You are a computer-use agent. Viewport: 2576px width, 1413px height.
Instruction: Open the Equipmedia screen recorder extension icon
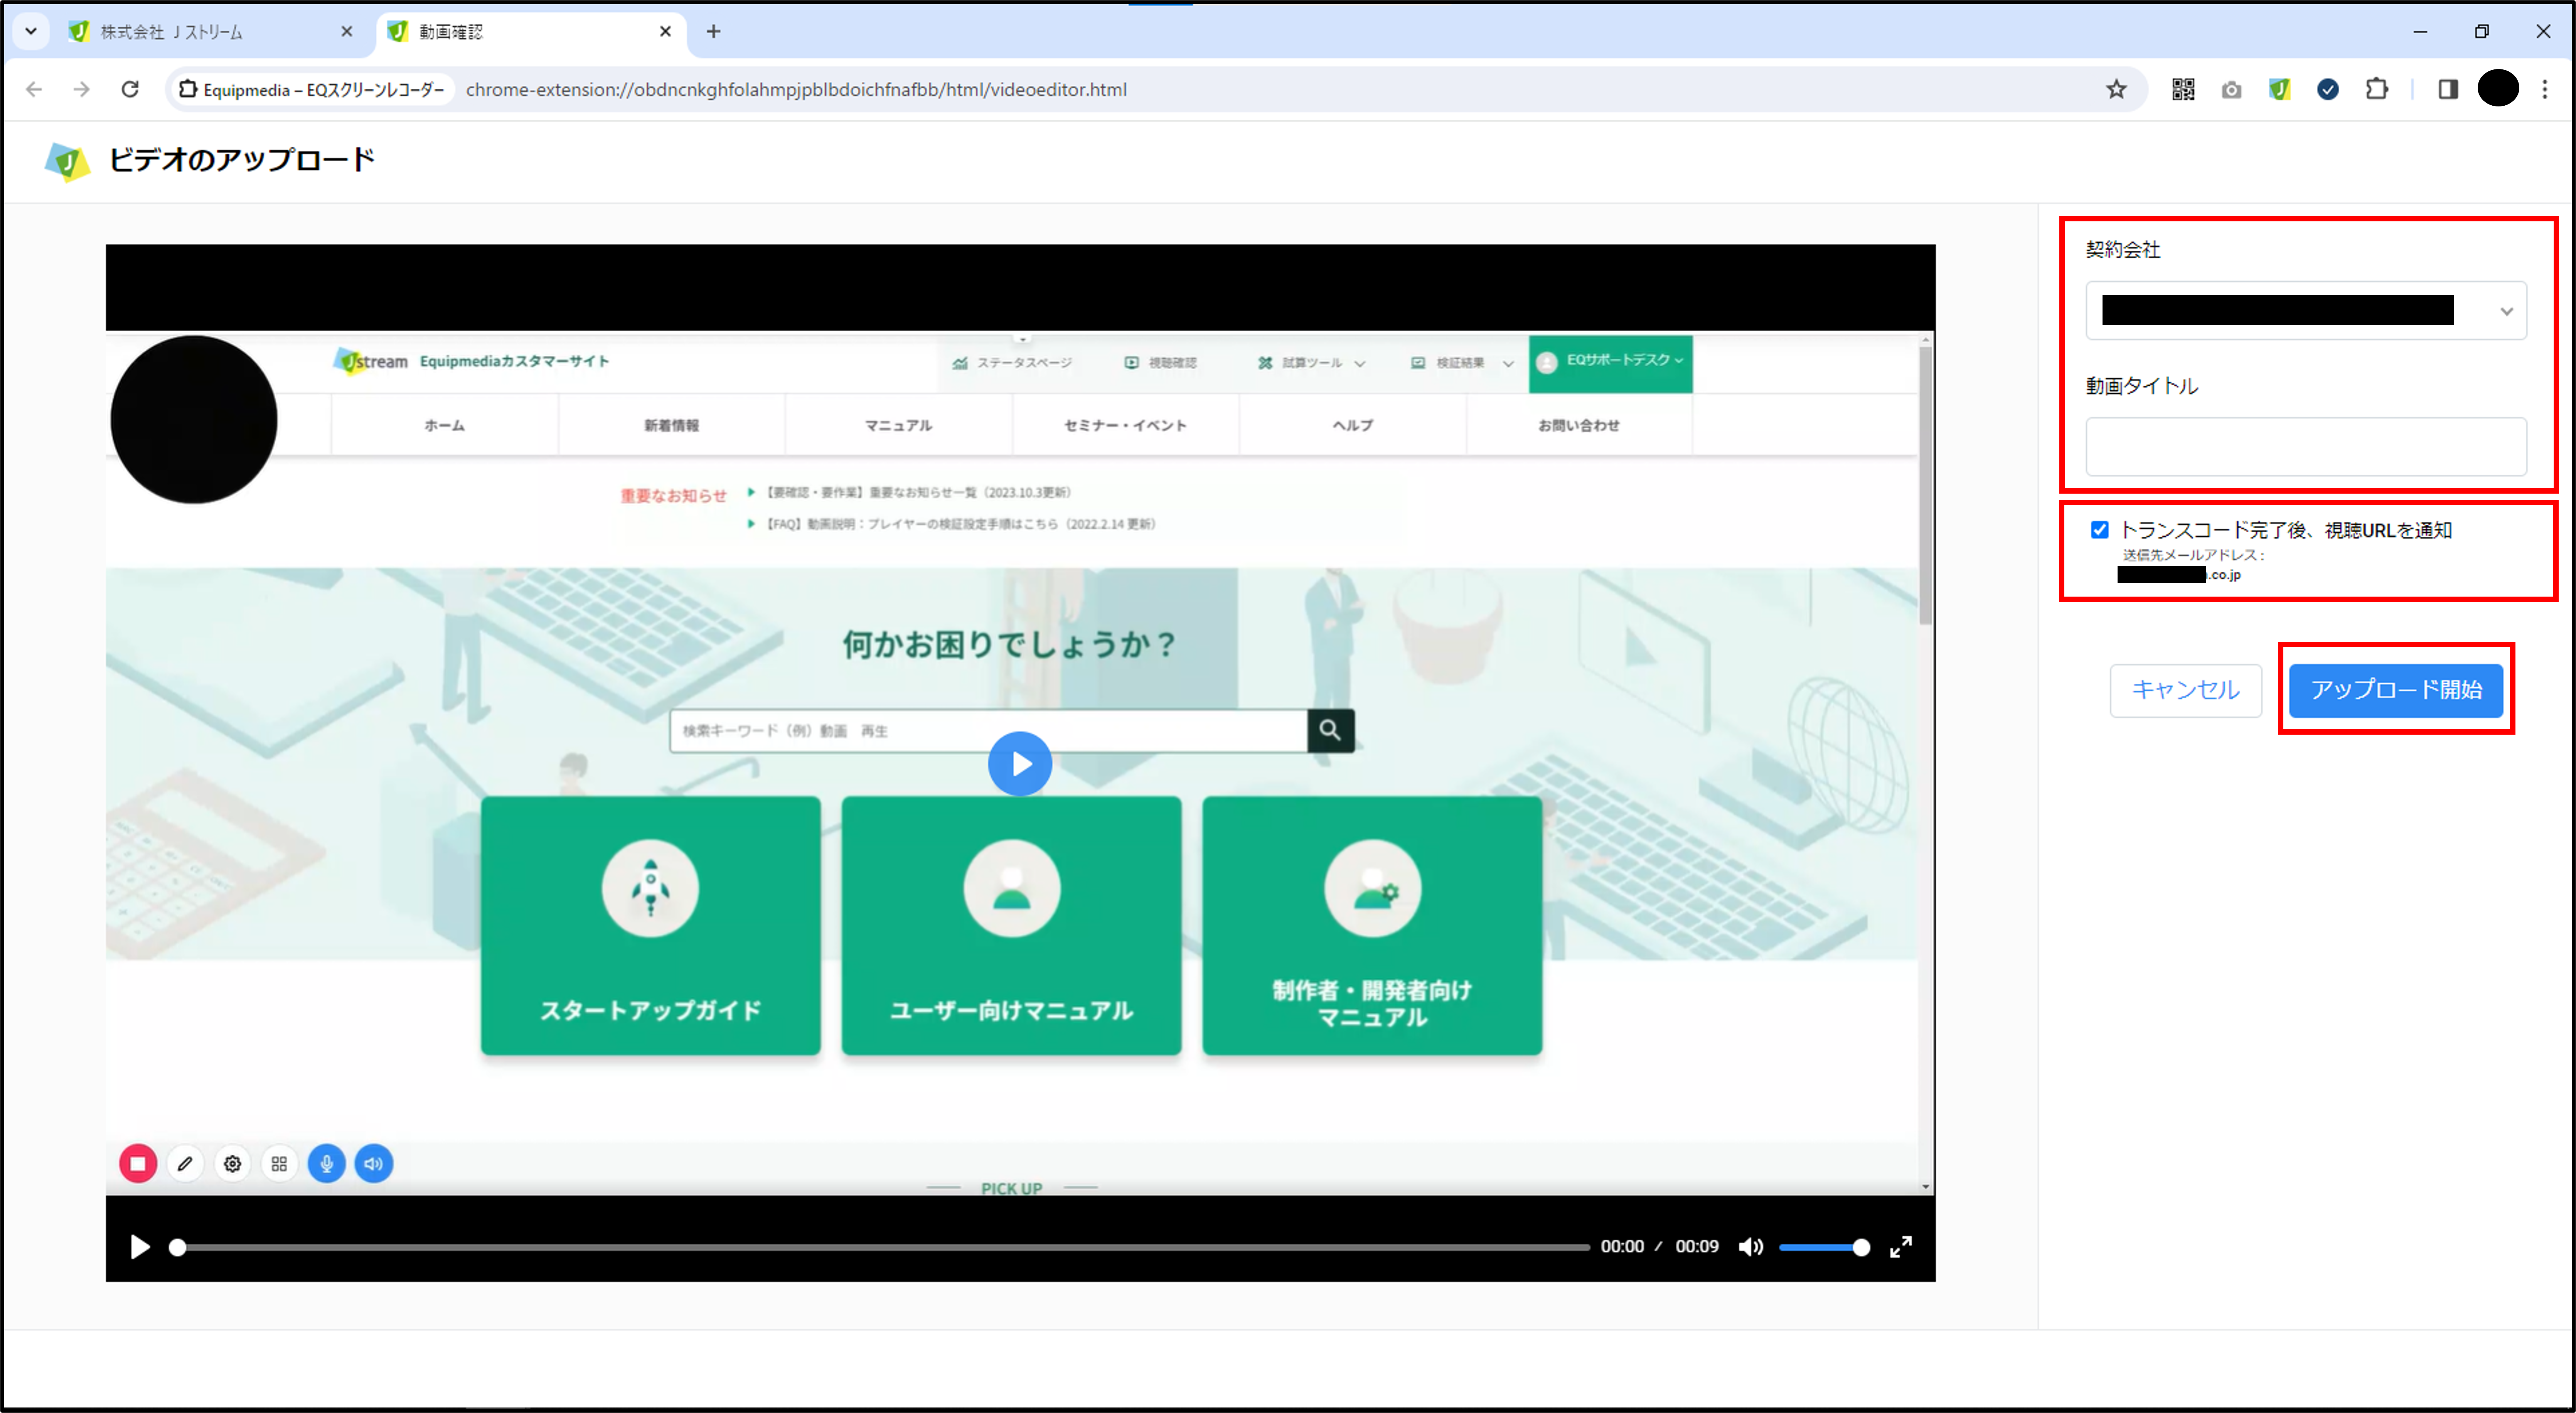pyautogui.click(x=2279, y=89)
